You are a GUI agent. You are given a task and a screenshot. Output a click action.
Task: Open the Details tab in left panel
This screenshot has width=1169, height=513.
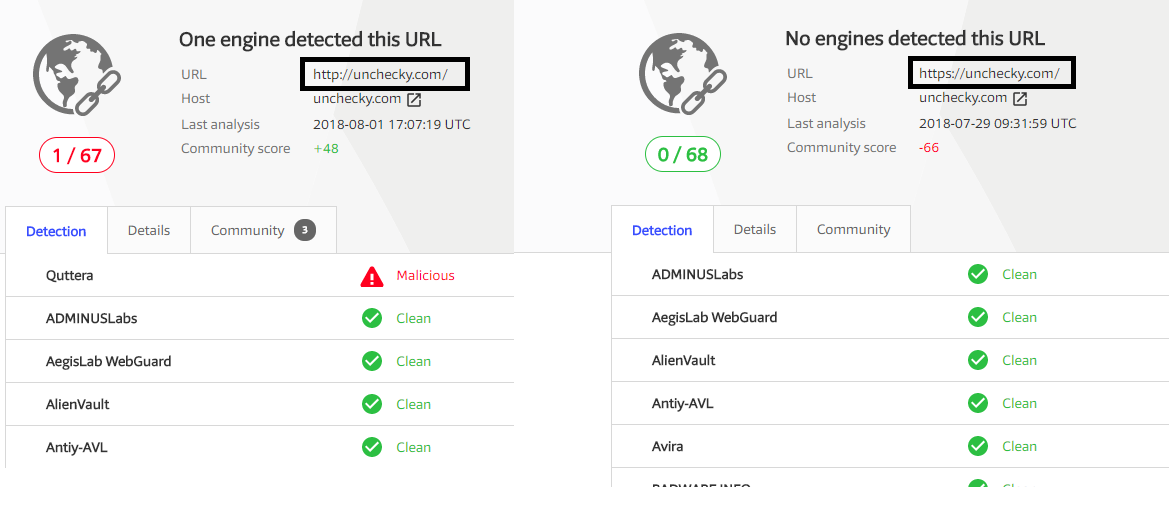pyautogui.click(x=148, y=230)
